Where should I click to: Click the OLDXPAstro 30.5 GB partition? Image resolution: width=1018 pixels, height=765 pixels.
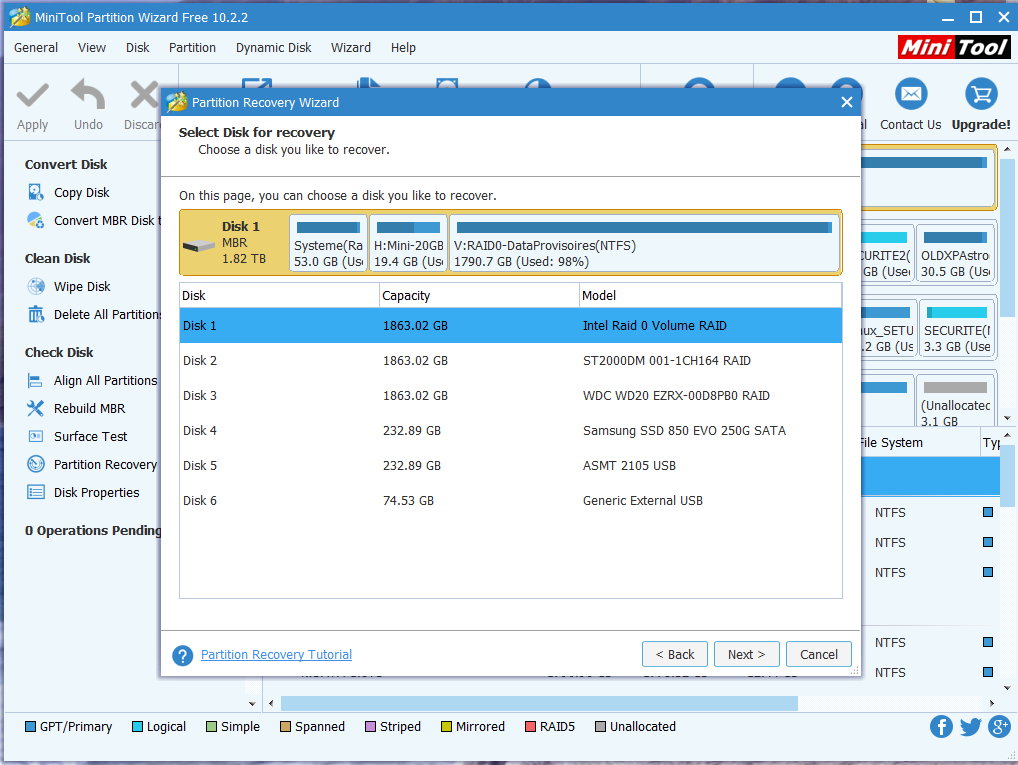(955, 253)
